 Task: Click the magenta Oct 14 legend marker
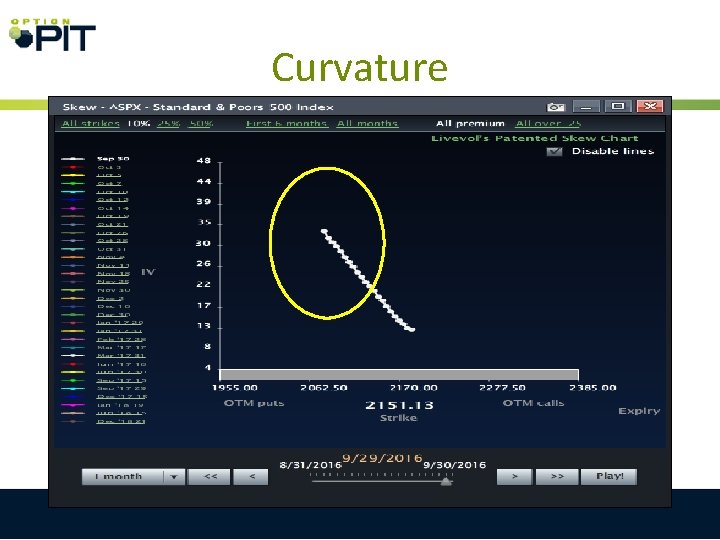click(x=73, y=208)
